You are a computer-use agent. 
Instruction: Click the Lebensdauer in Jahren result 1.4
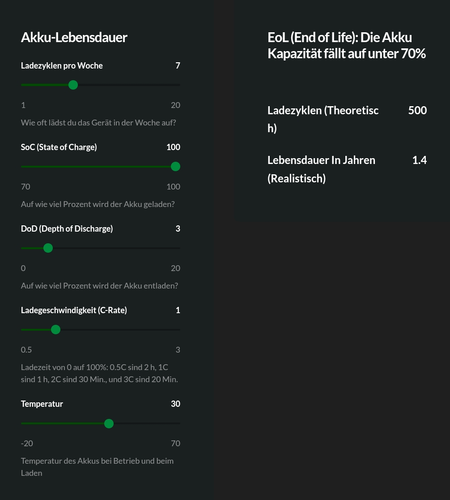[419, 160]
